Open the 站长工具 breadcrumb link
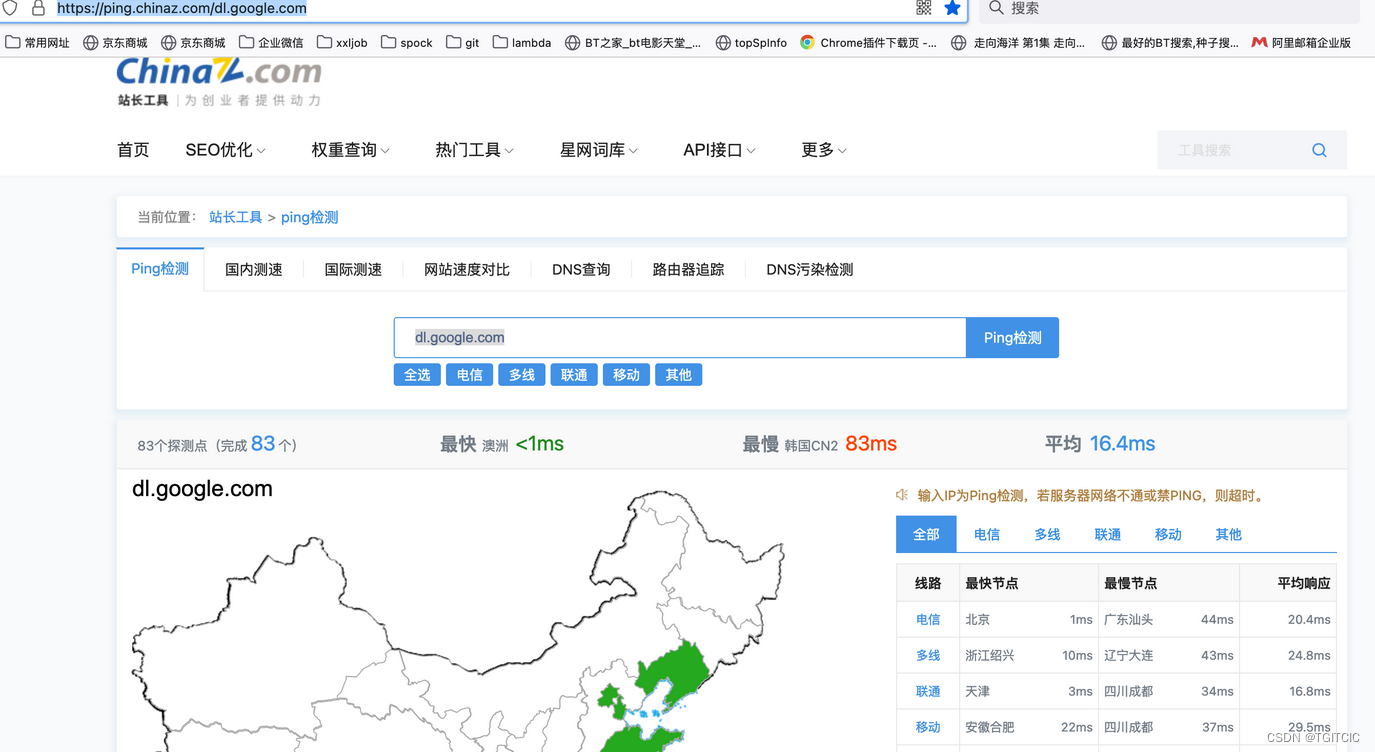Screen dimensions: 1375x752 [236, 217]
